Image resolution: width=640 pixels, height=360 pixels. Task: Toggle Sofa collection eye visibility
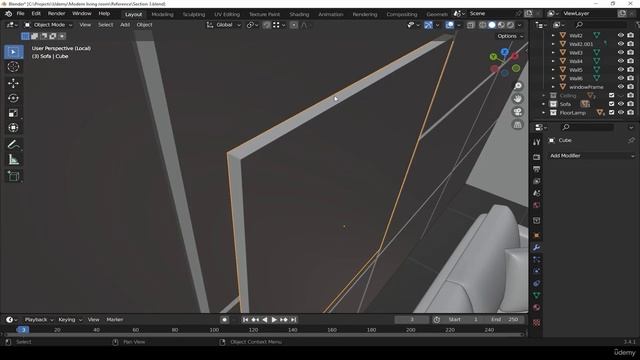coord(621,104)
